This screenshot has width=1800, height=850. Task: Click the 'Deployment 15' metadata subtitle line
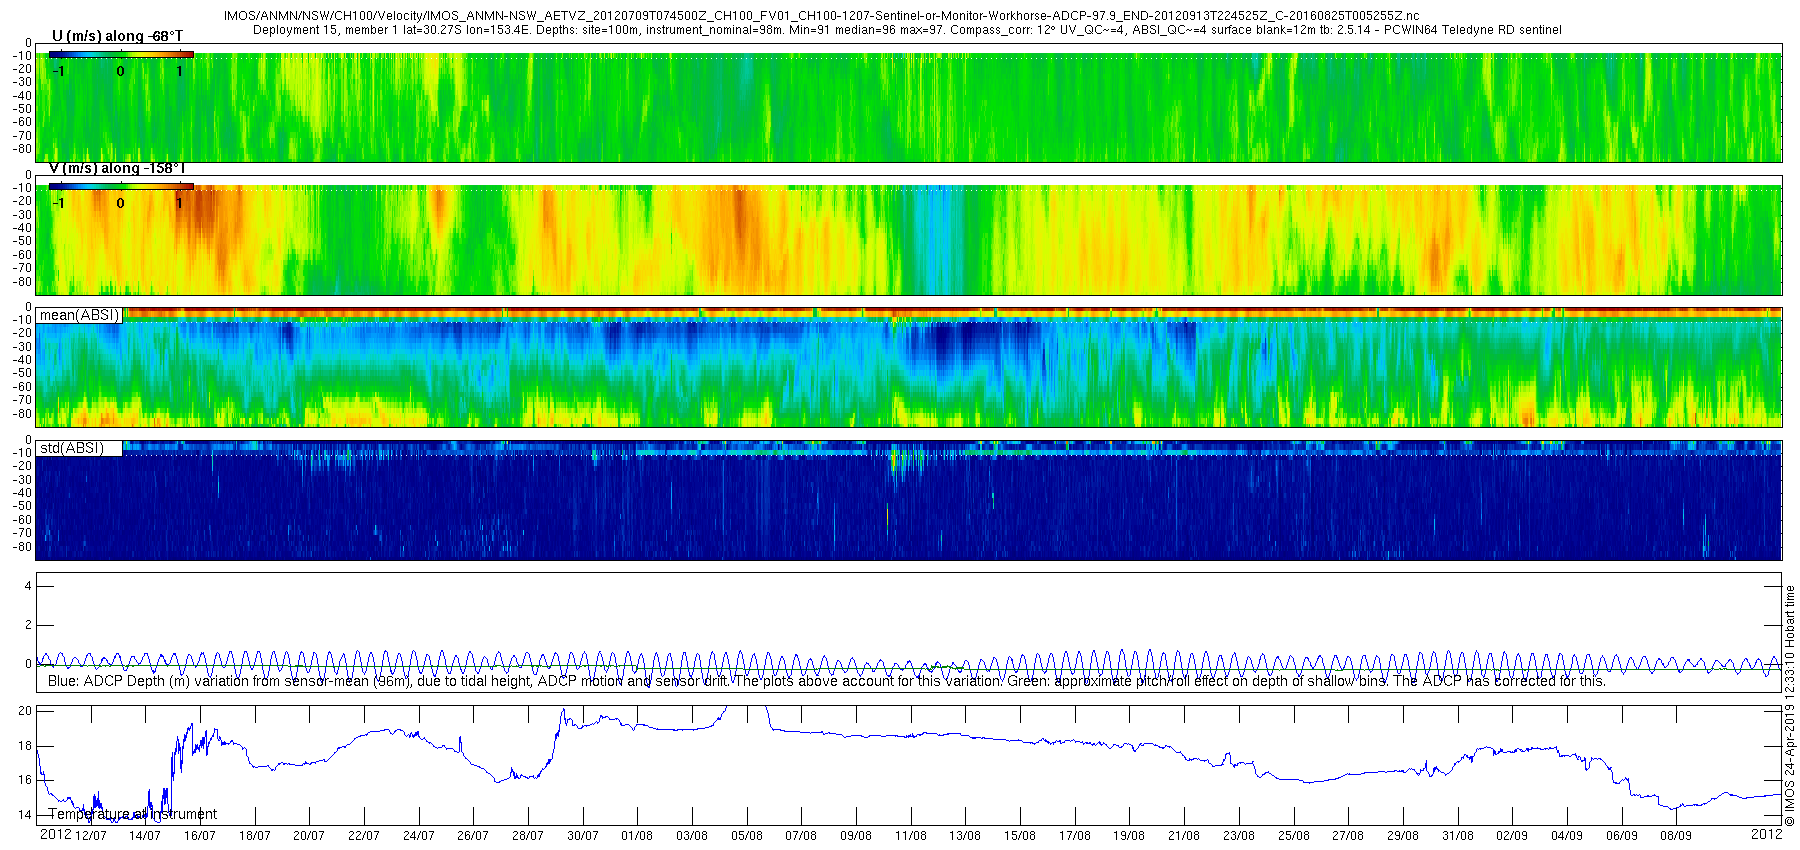coord(907,30)
